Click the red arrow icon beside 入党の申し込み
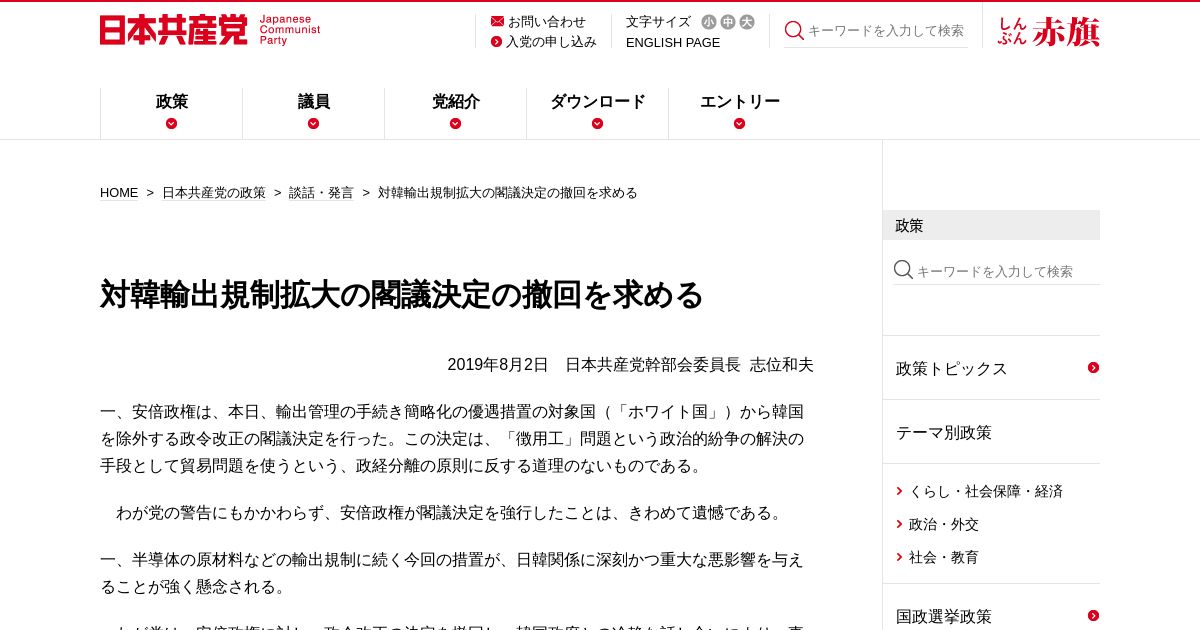Viewport: 1200px width, 630px height. [496, 42]
